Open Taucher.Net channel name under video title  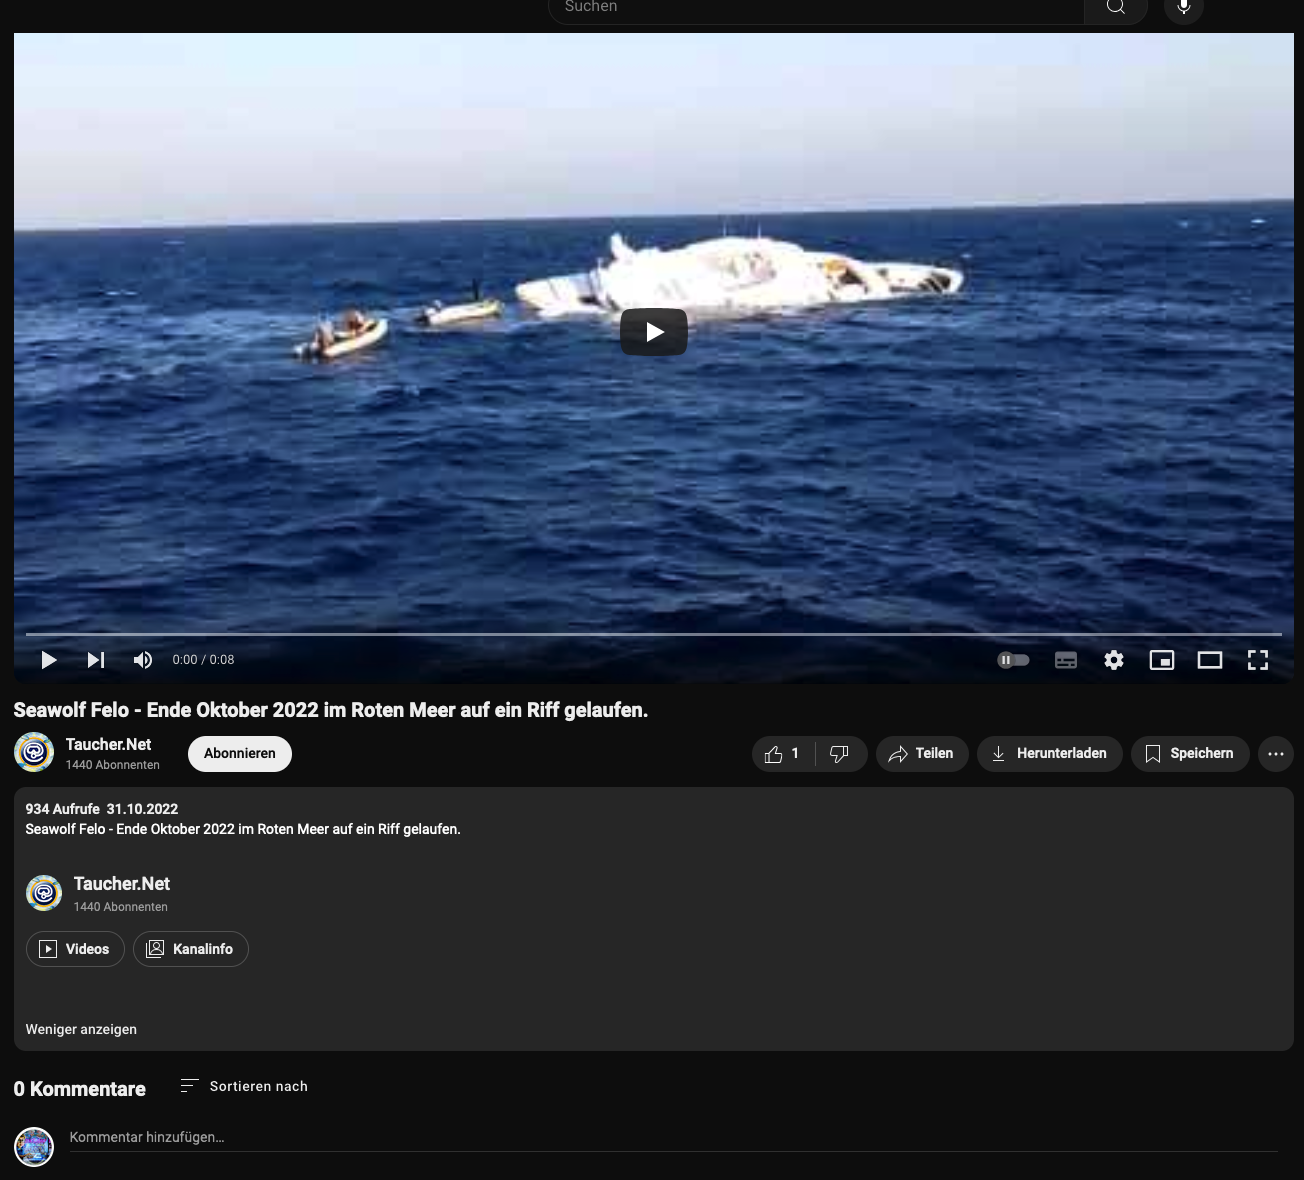coord(108,744)
